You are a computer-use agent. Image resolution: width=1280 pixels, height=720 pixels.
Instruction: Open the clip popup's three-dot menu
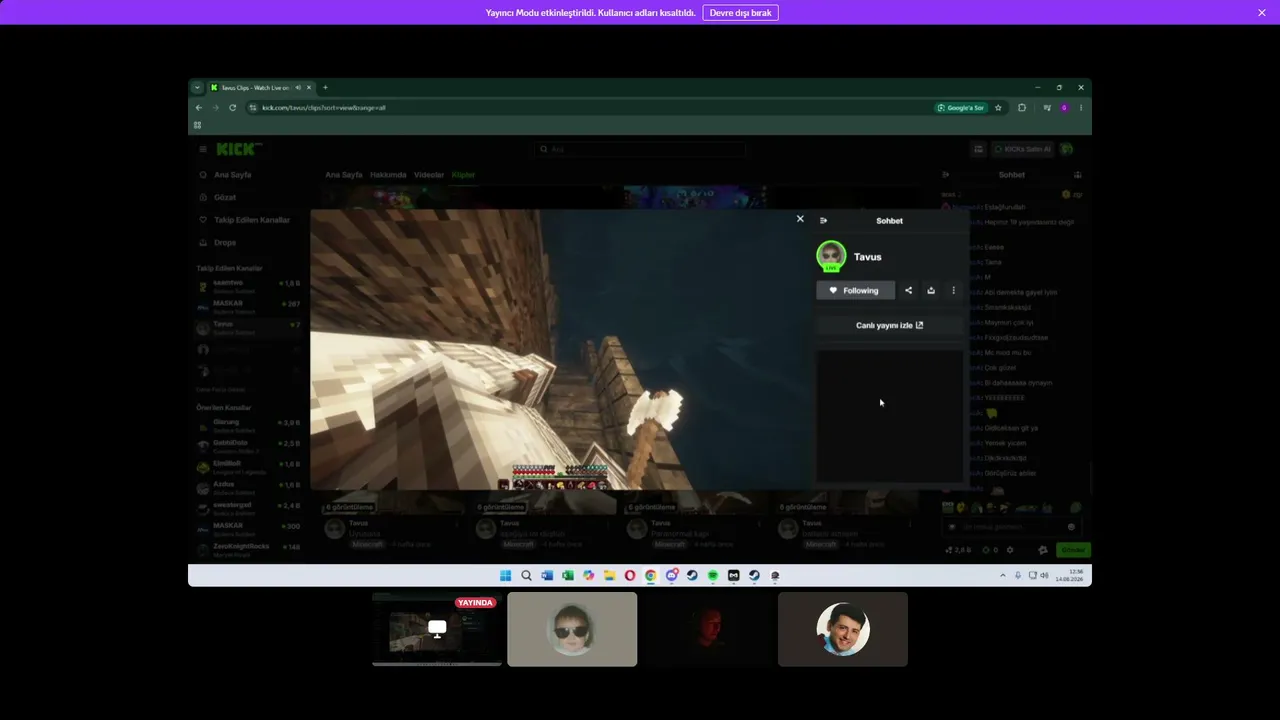953,291
